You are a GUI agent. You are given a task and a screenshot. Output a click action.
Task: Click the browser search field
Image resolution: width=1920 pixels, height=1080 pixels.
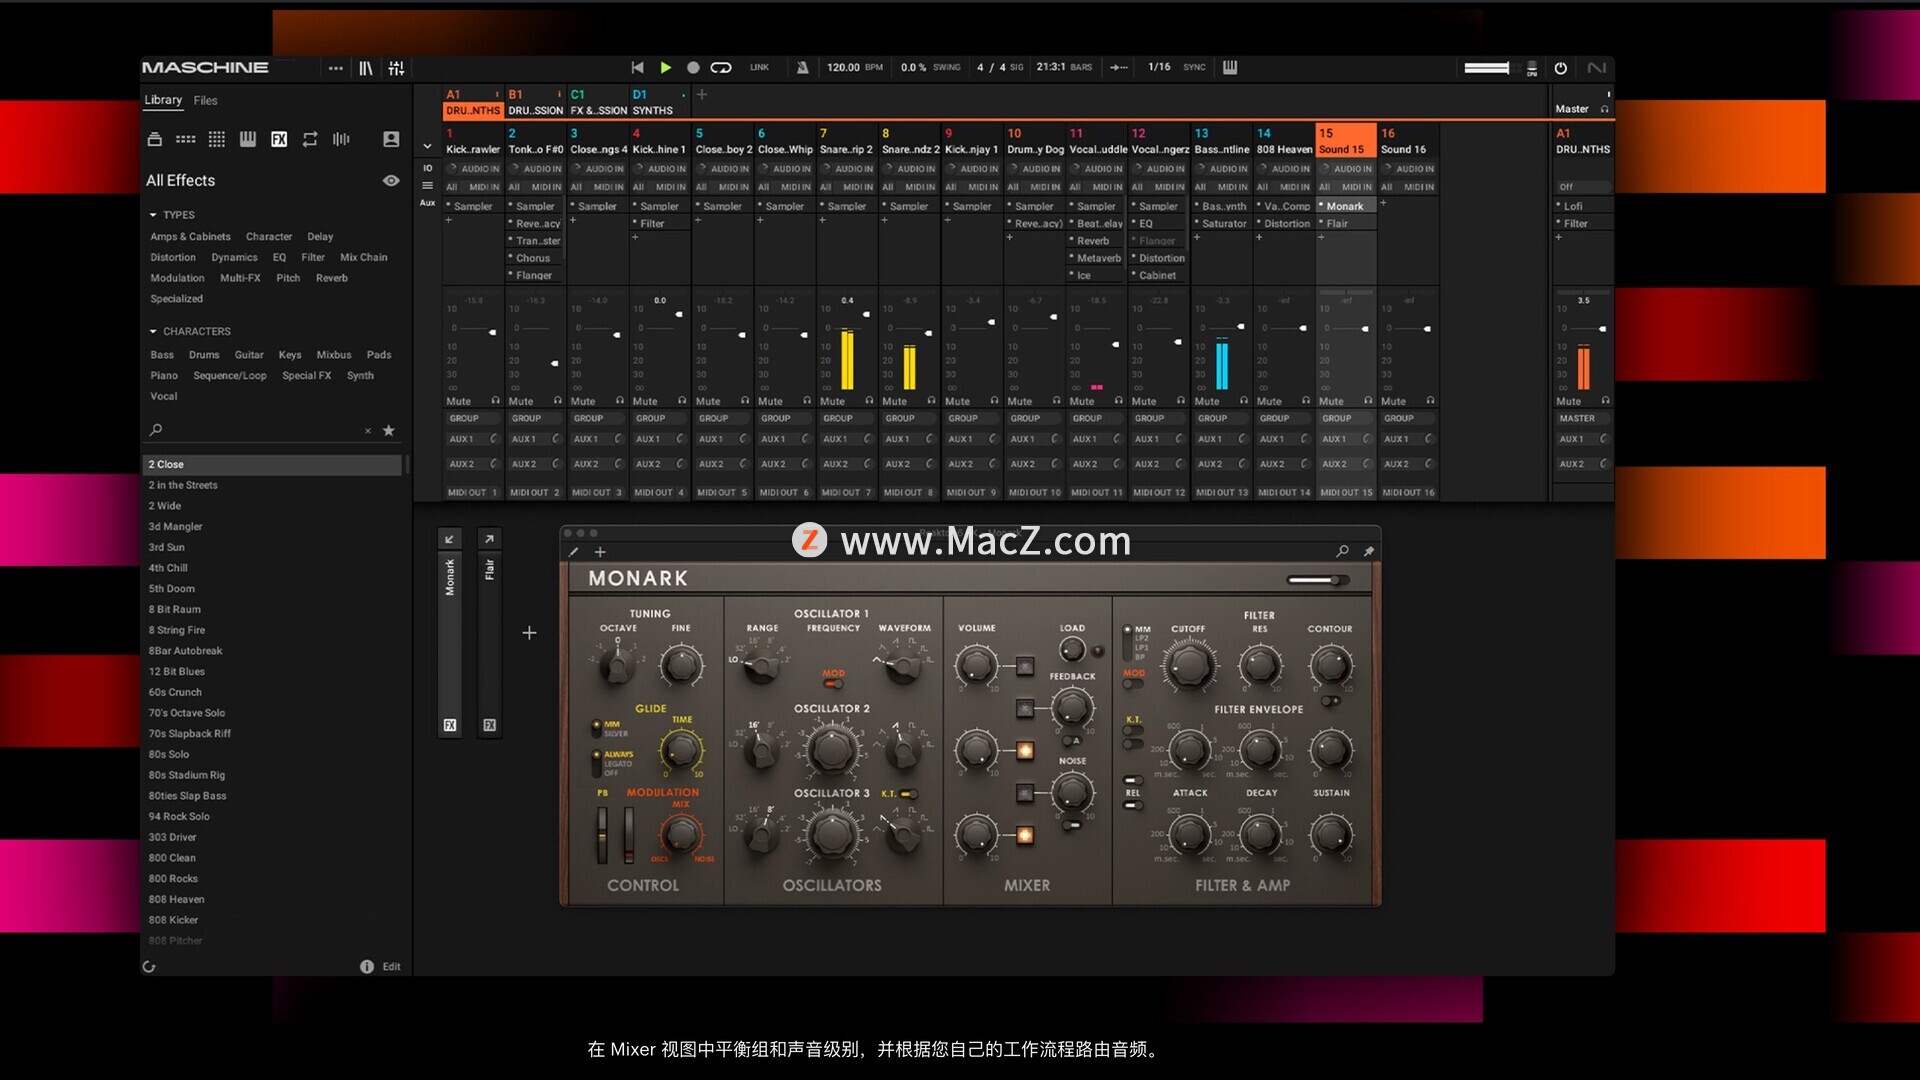coord(262,430)
